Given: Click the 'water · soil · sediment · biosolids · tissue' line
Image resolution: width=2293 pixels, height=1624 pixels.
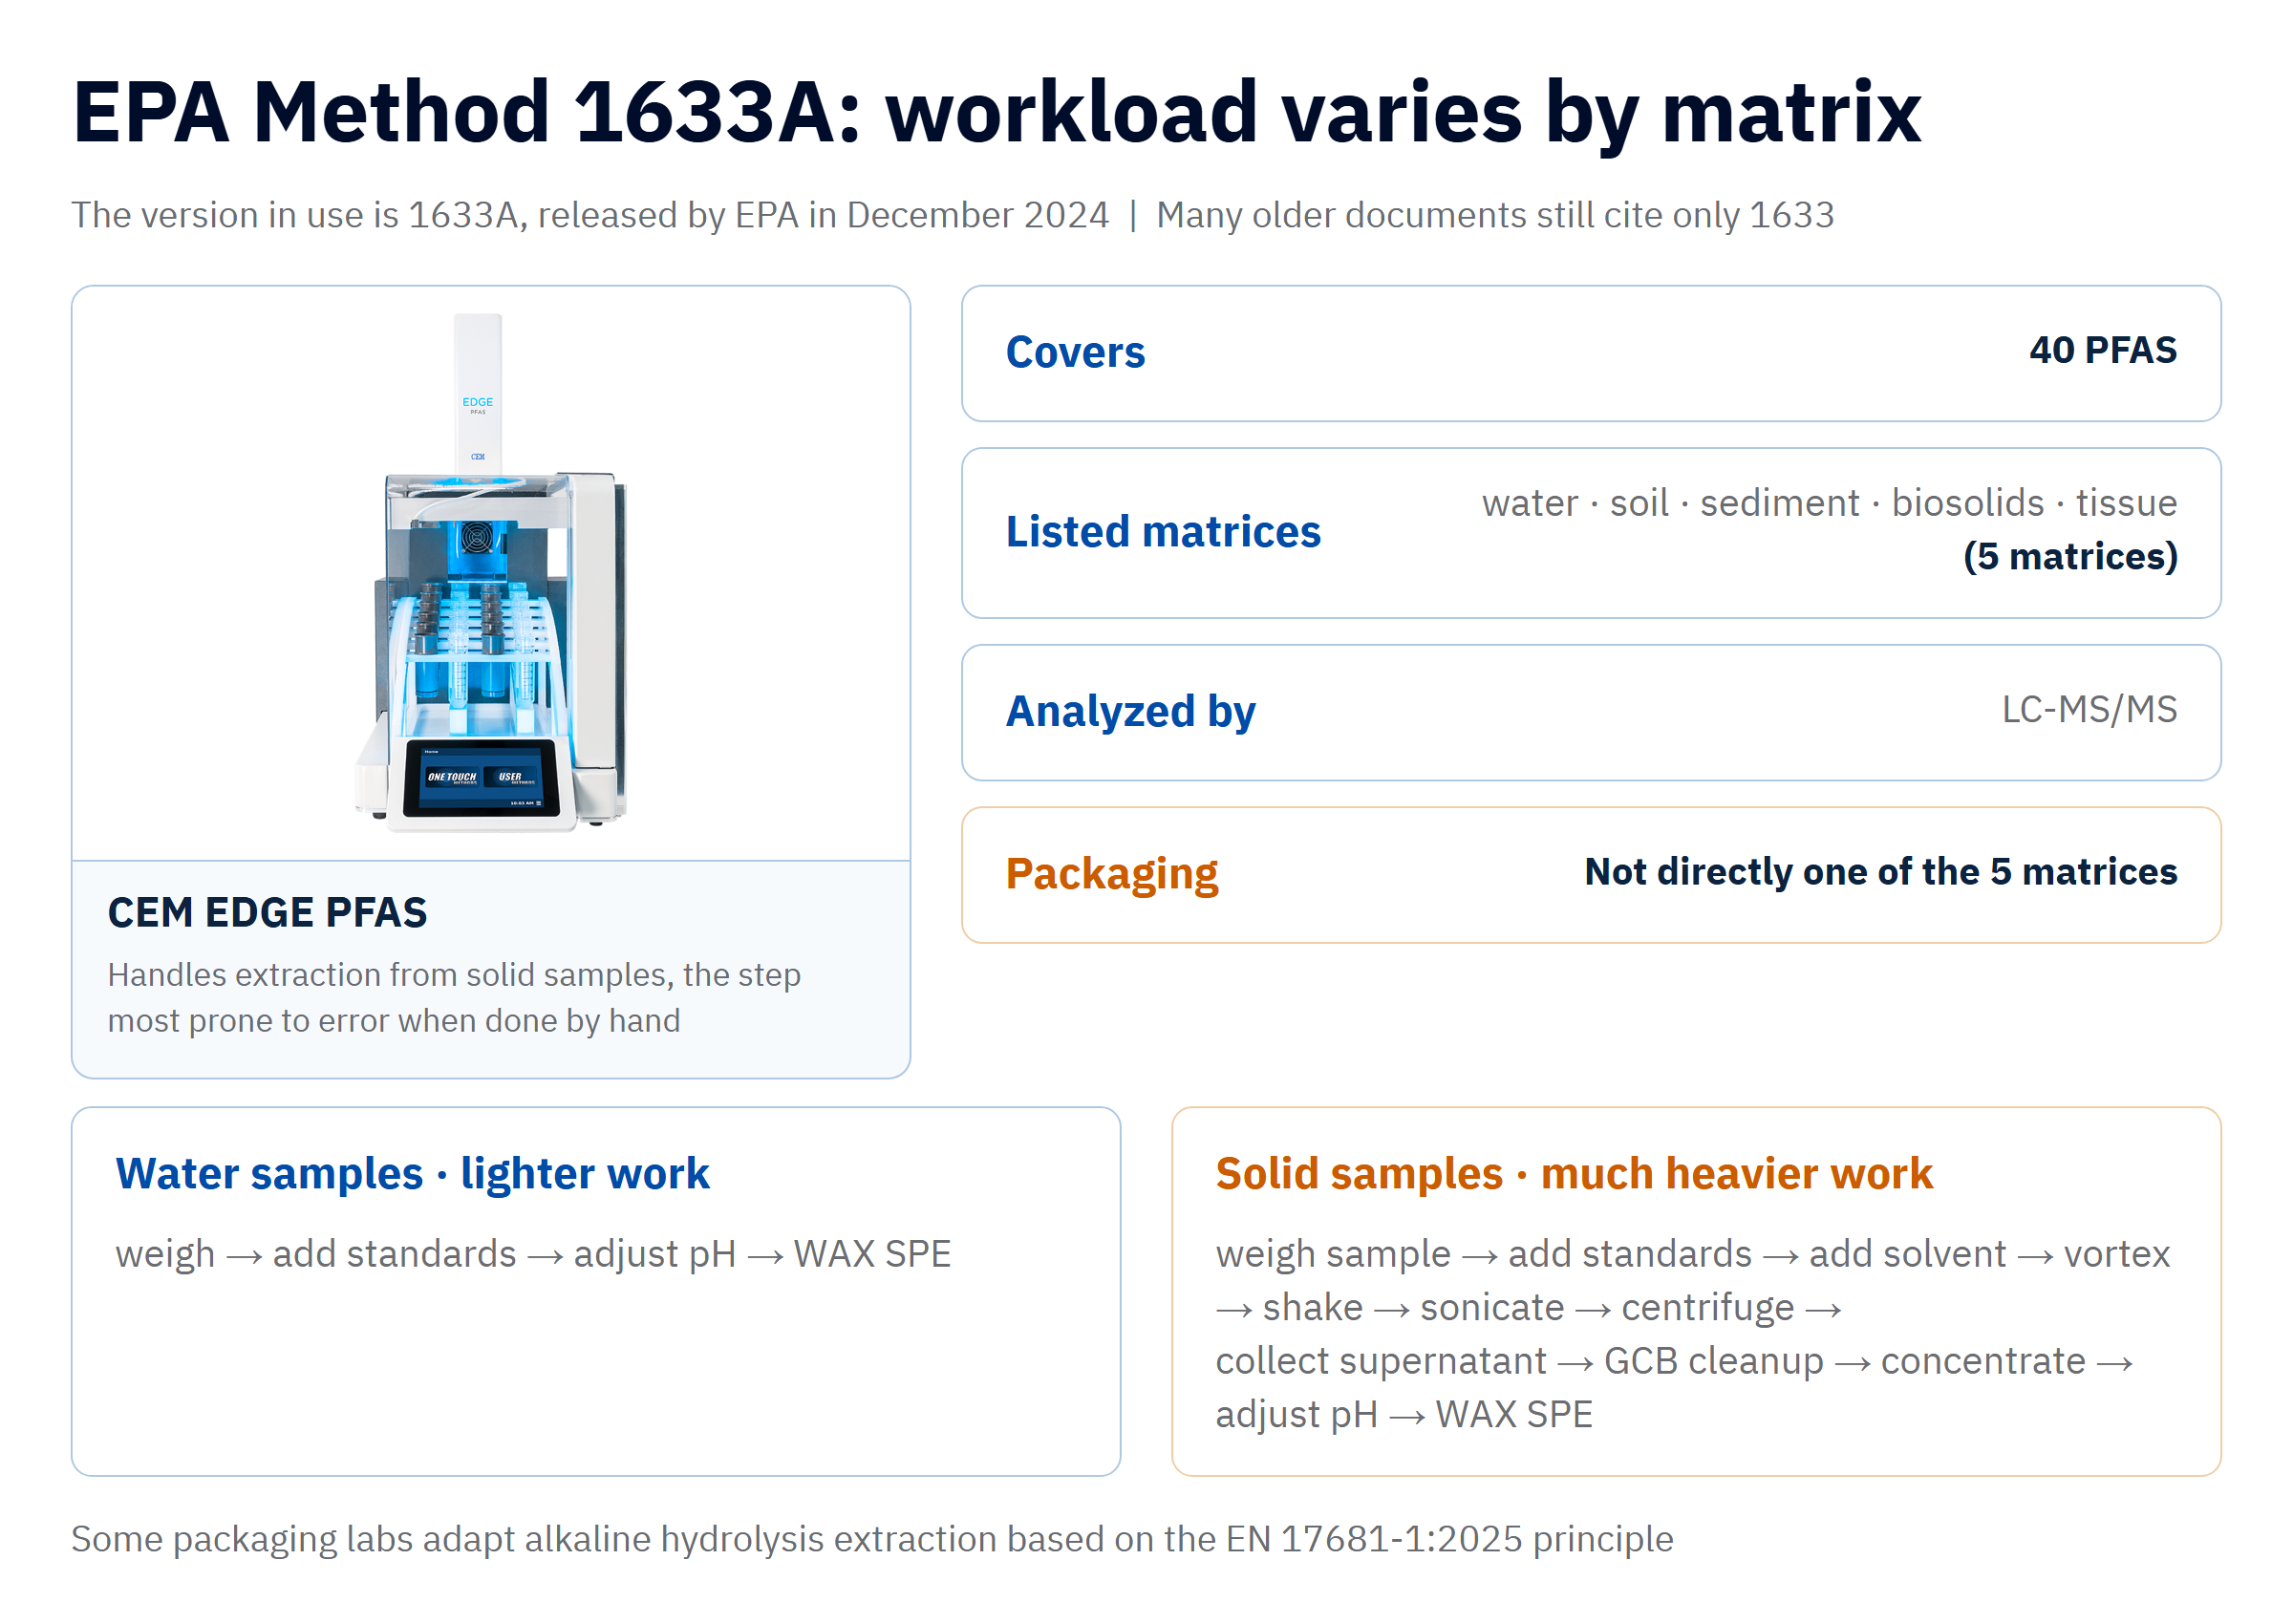Looking at the screenshot, I should pos(1828,502).
